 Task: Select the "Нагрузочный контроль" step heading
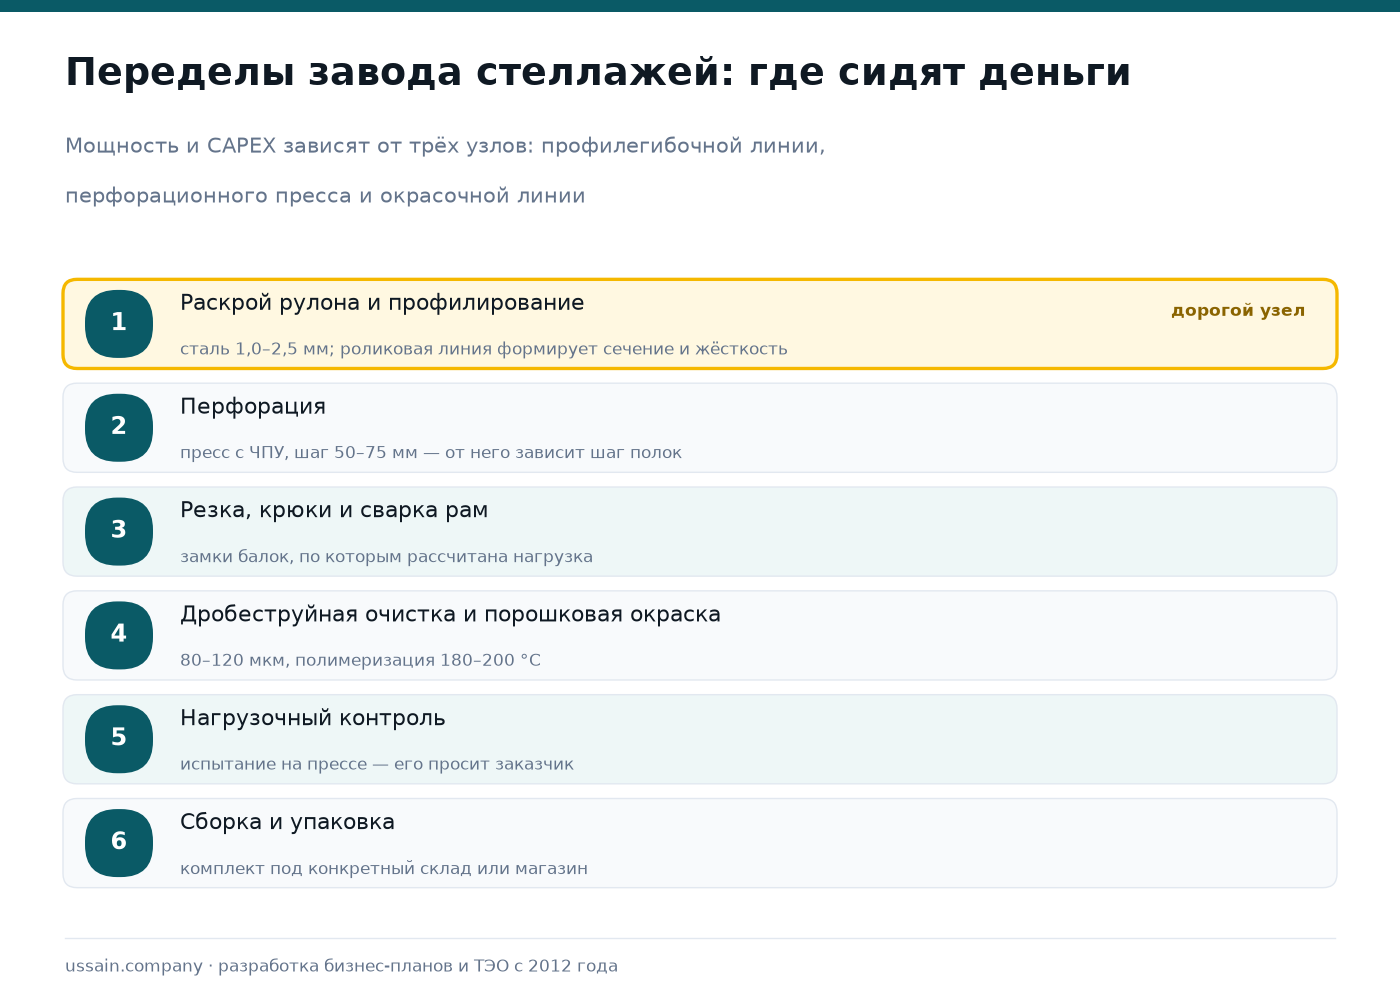click(x=313, y=719)
